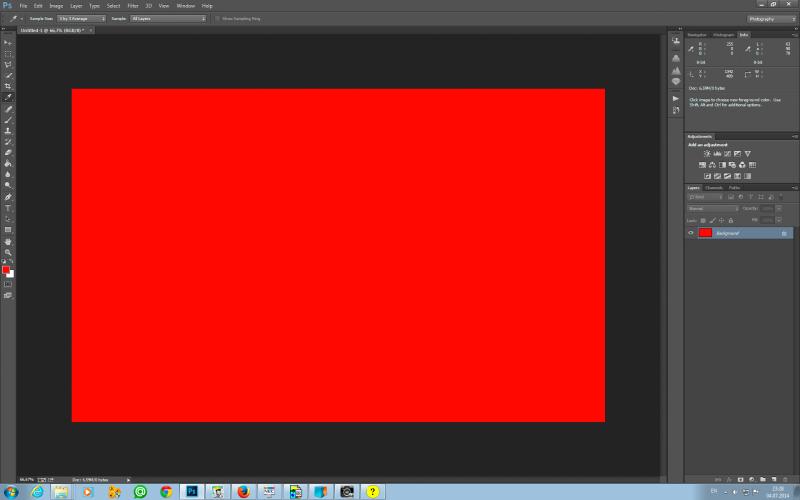Add a Color Balance adjustment

coord(712,165)
